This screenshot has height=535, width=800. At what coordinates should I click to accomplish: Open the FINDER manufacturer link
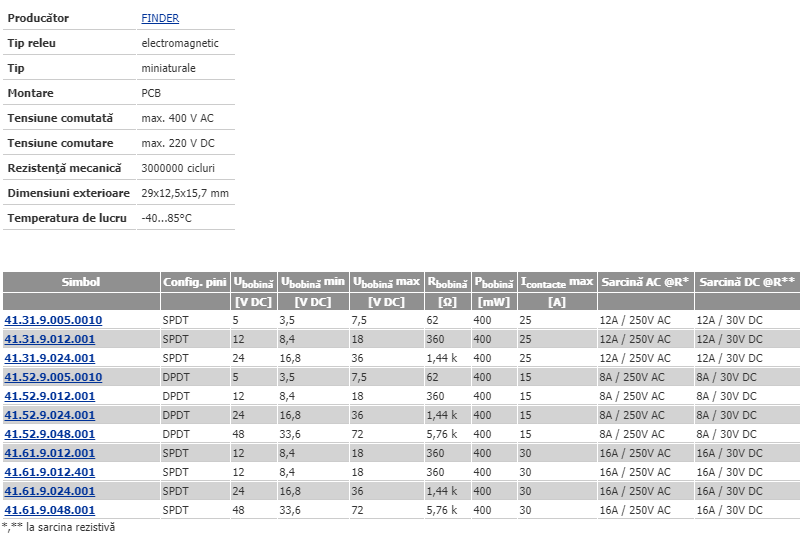[x=160, y=18]
